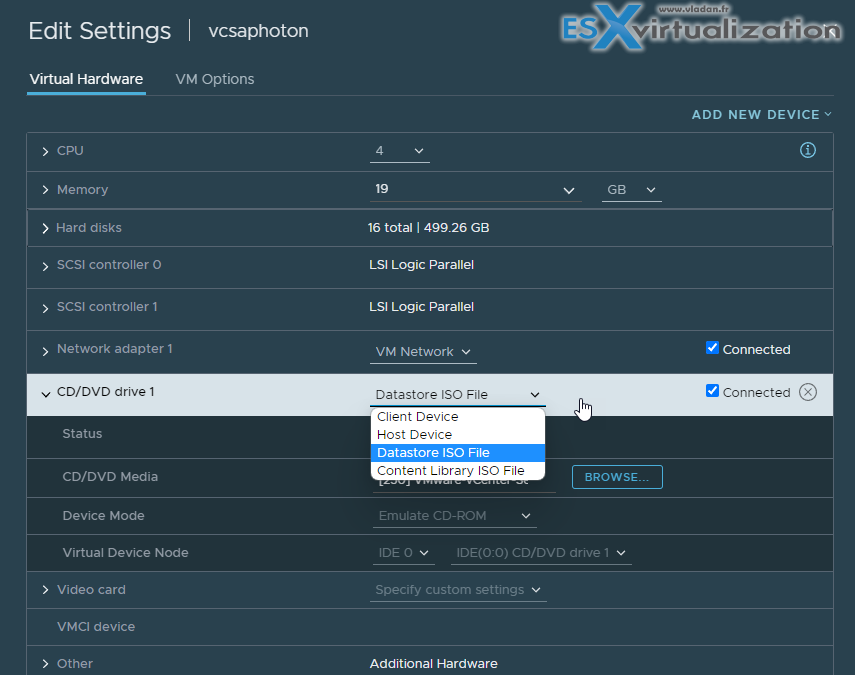This screenshot has height=675, width=855.
Task: Toggle Network adapter 1 Connected checkbox
Action: coord(712,348)
